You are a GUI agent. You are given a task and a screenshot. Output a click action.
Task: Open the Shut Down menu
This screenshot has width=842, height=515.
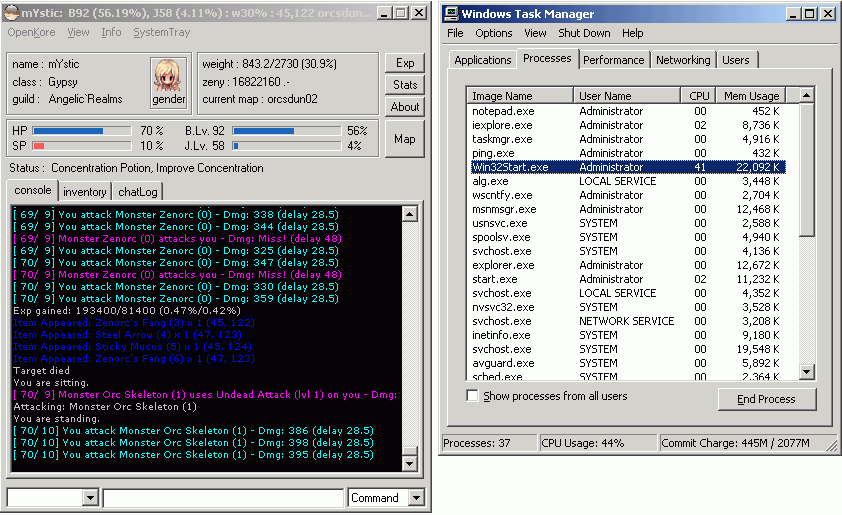point(584,33)
